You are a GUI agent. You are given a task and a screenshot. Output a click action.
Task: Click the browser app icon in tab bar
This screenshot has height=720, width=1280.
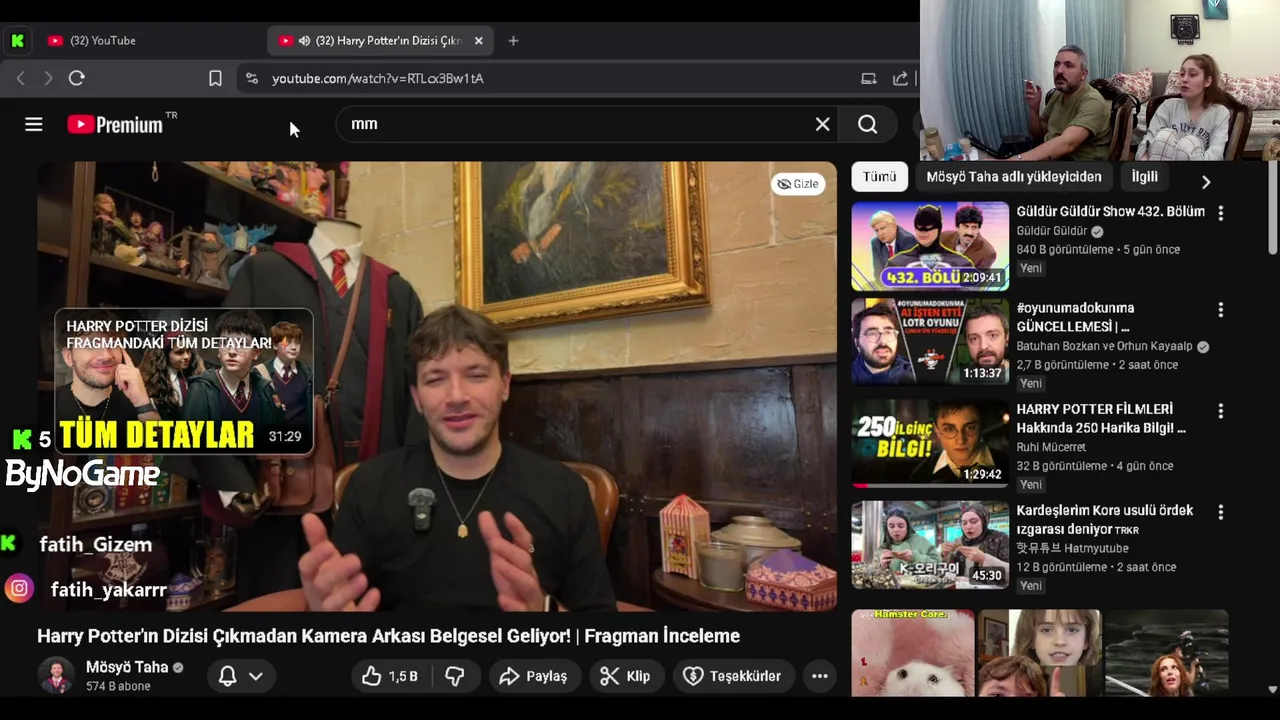tap(17, 41)
